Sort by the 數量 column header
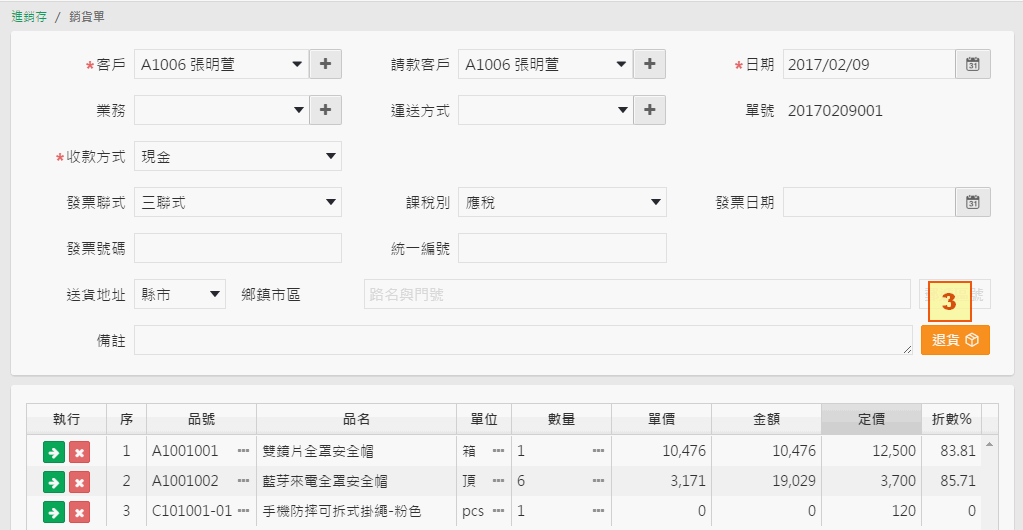This screenshot has width=1023, height=530. [x=561, y=419]
